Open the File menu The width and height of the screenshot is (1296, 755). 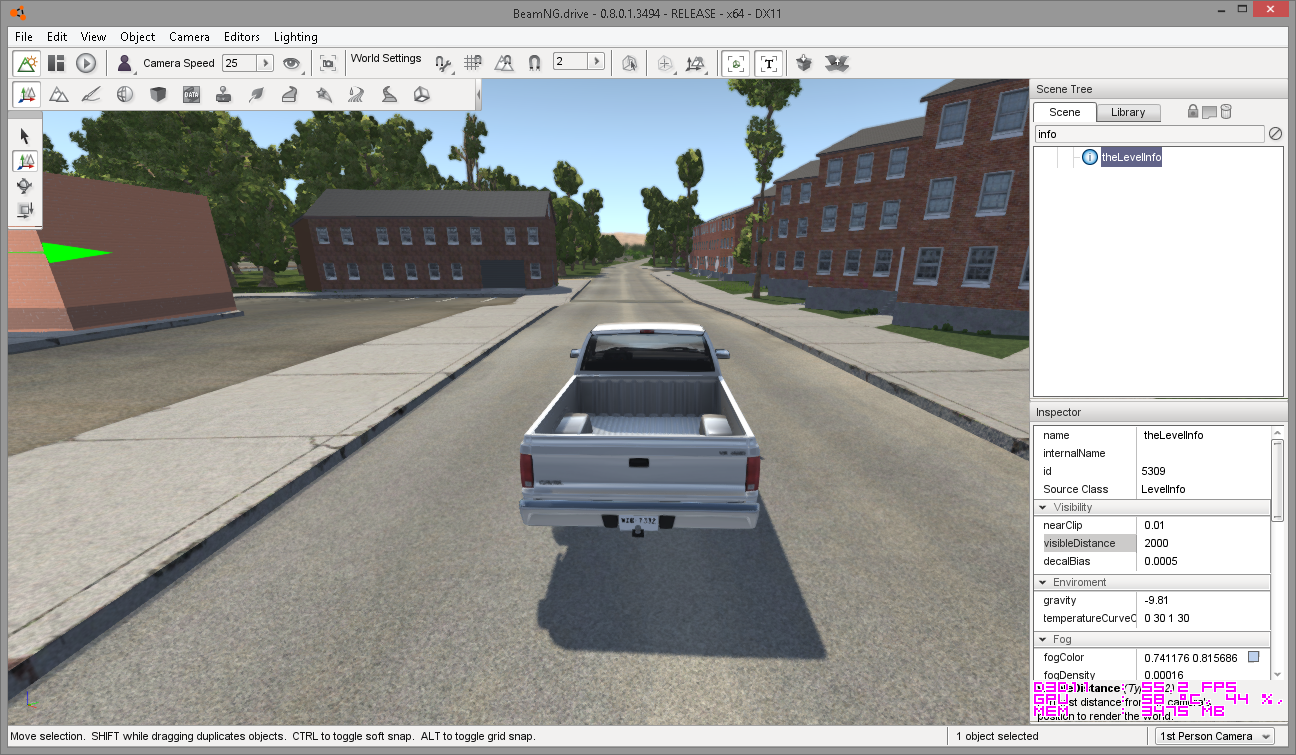pos(24,37)
